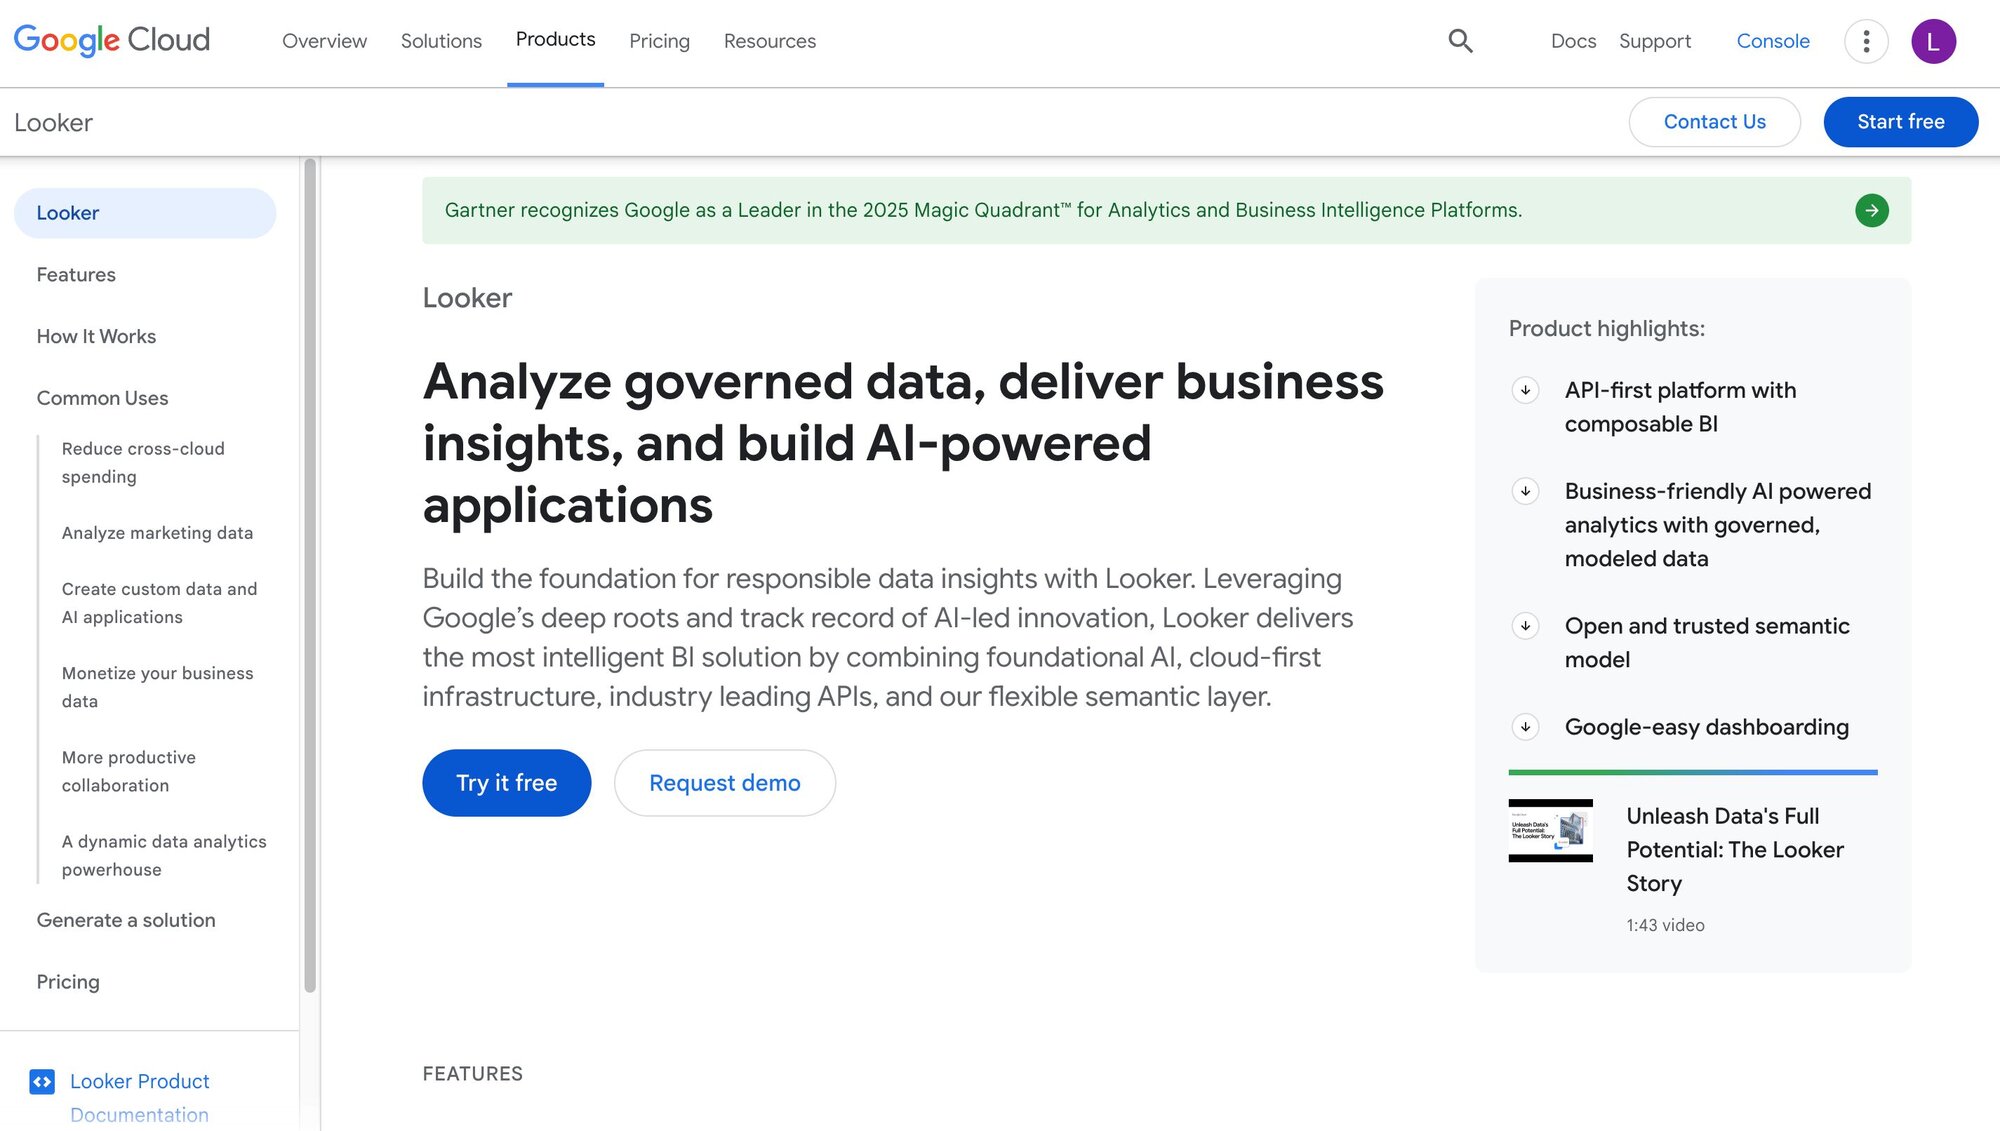Open Reduce cross-cloud spending

[143, 463]
